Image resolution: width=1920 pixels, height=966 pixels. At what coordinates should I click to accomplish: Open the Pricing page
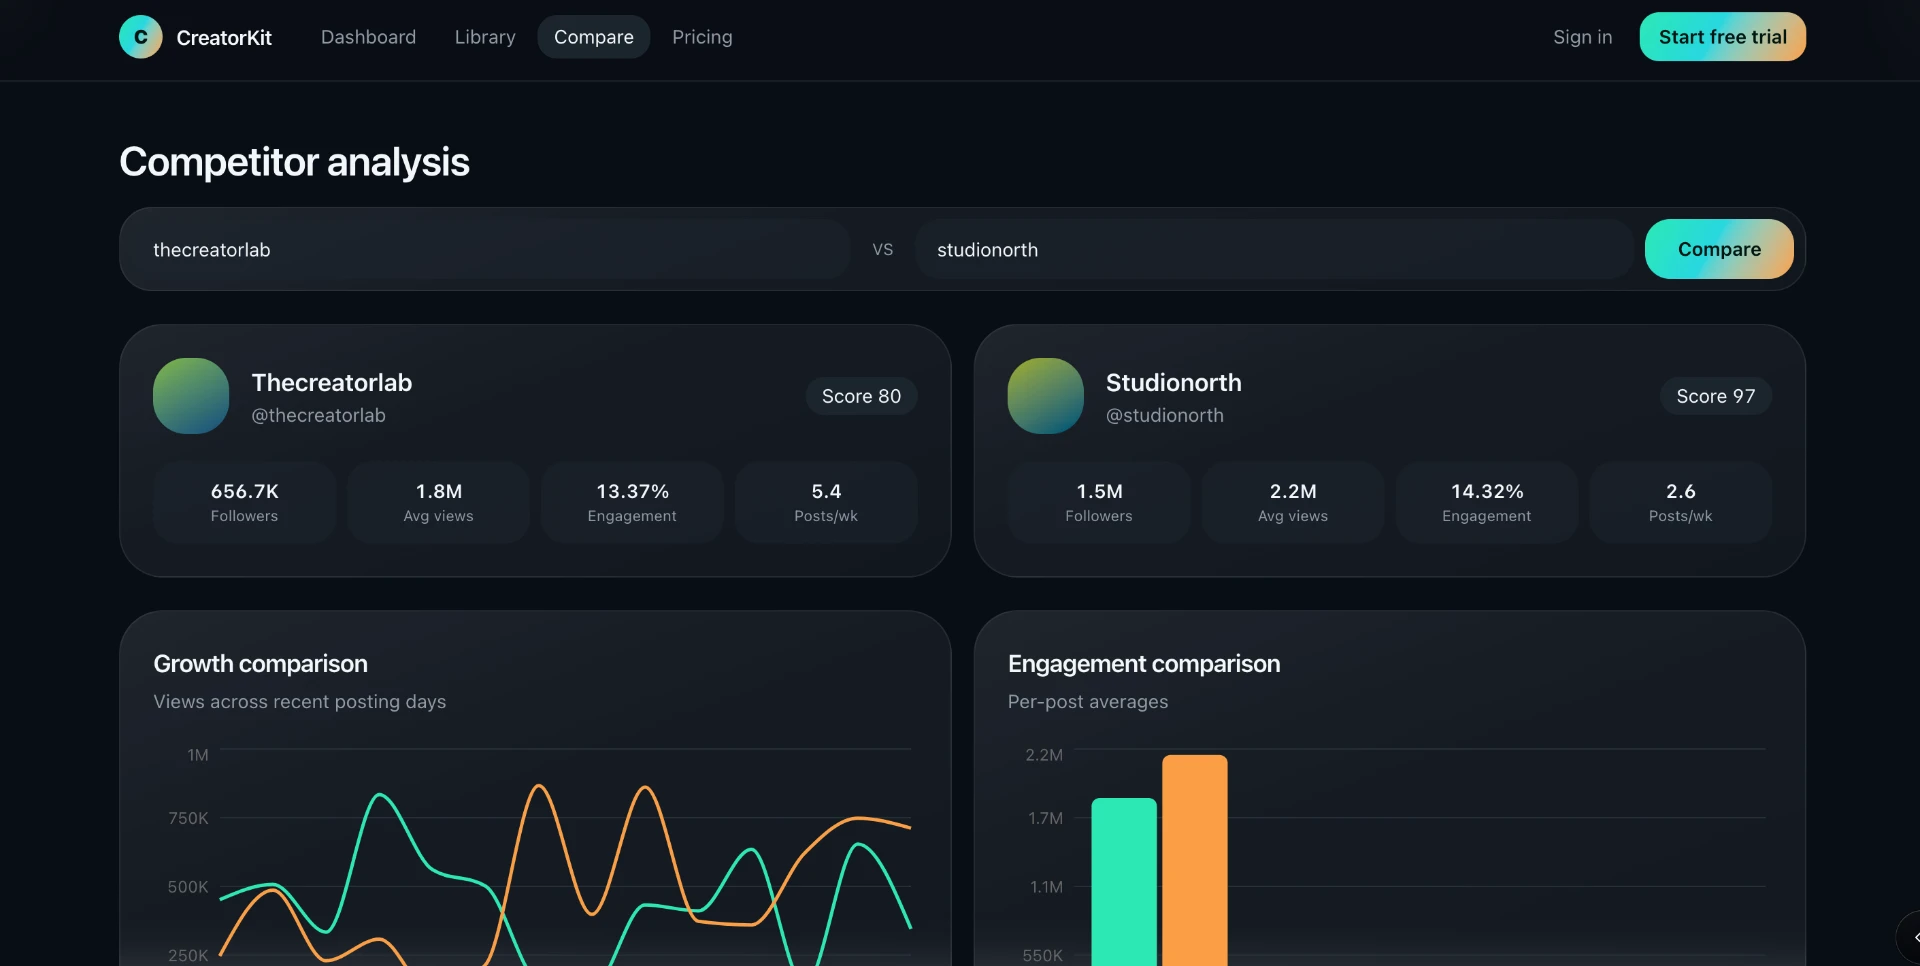[x=702, y=37]
